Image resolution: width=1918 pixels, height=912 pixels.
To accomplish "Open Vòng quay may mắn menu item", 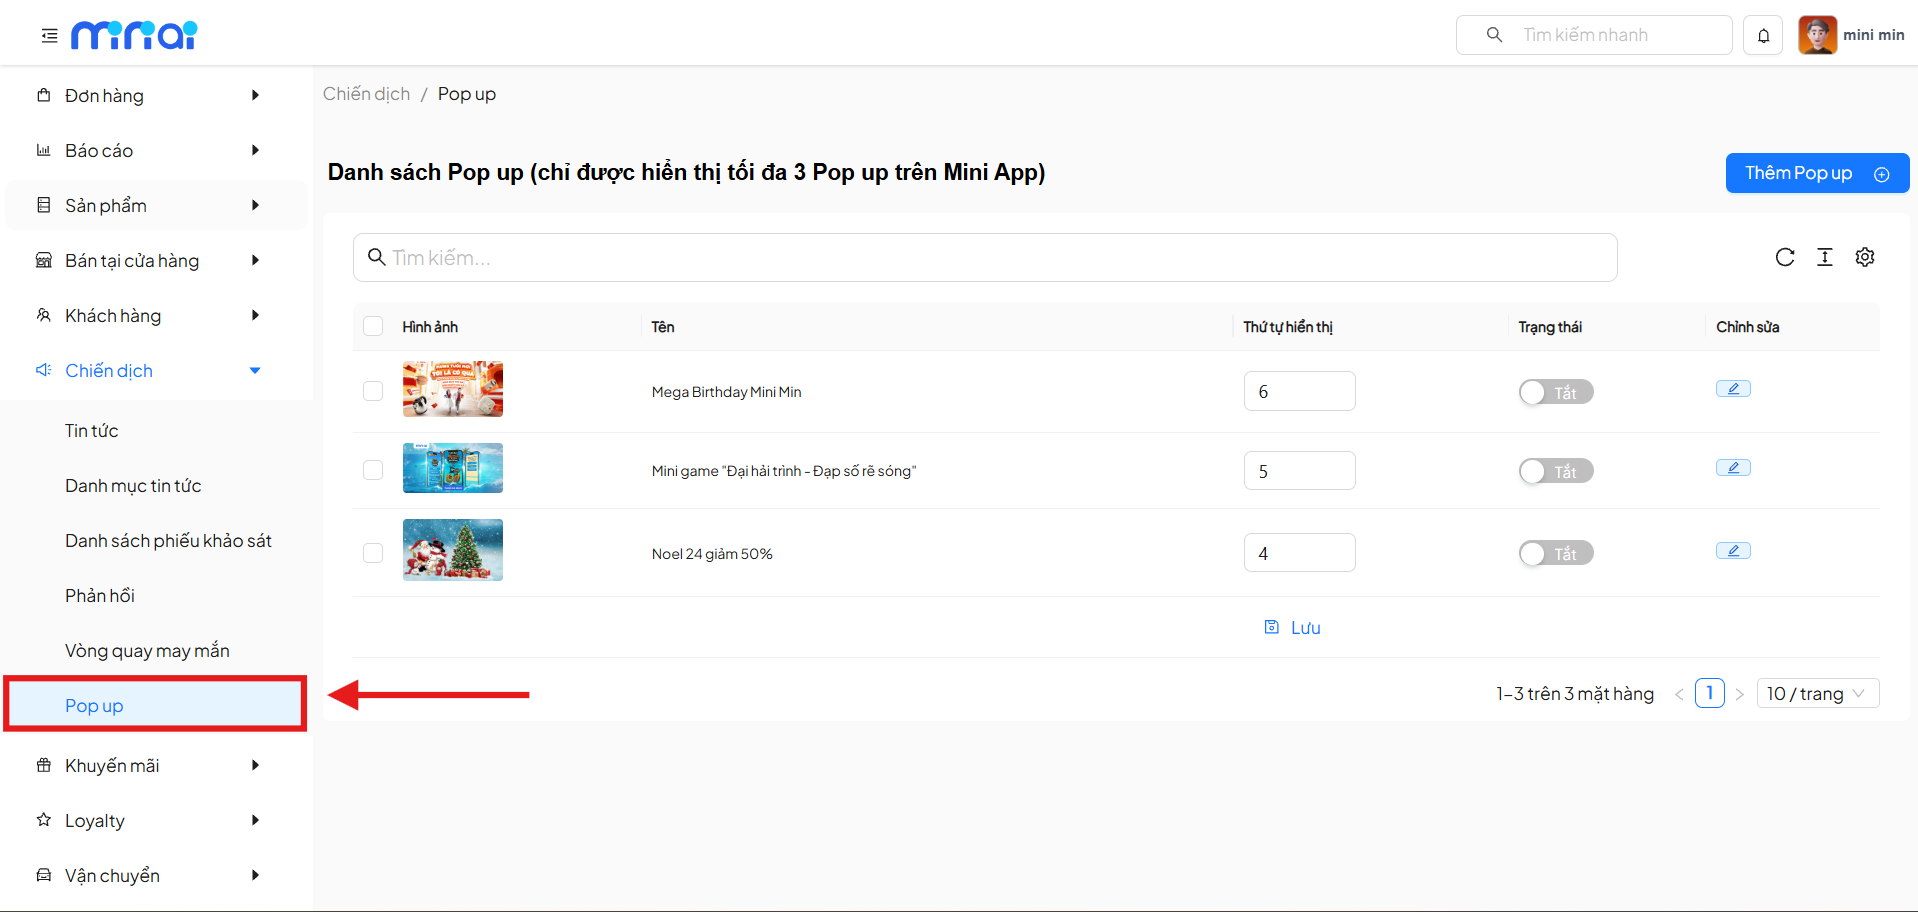I will click(x=147, y=651).
